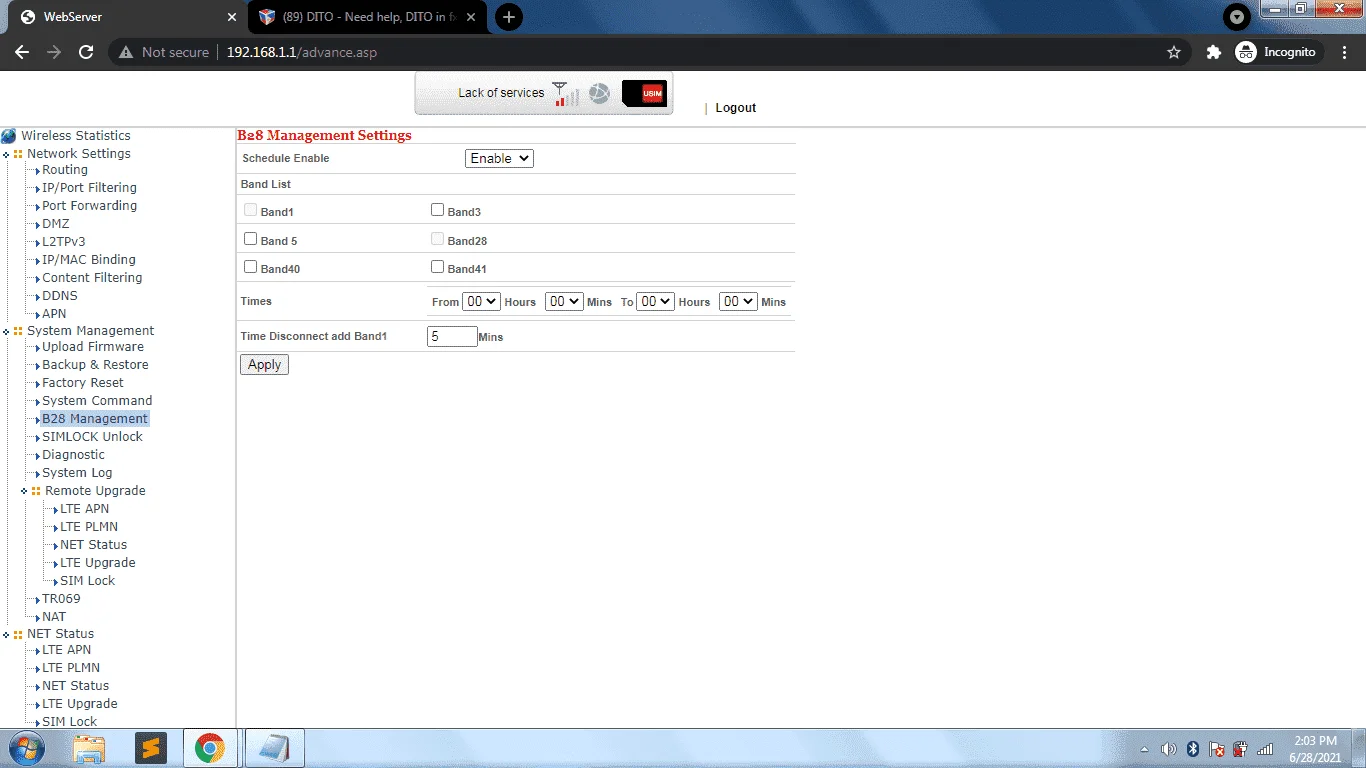1366x768 pixels.
Task: Collapse the Remote Upgrade tree node
Action: pos(24,491)
